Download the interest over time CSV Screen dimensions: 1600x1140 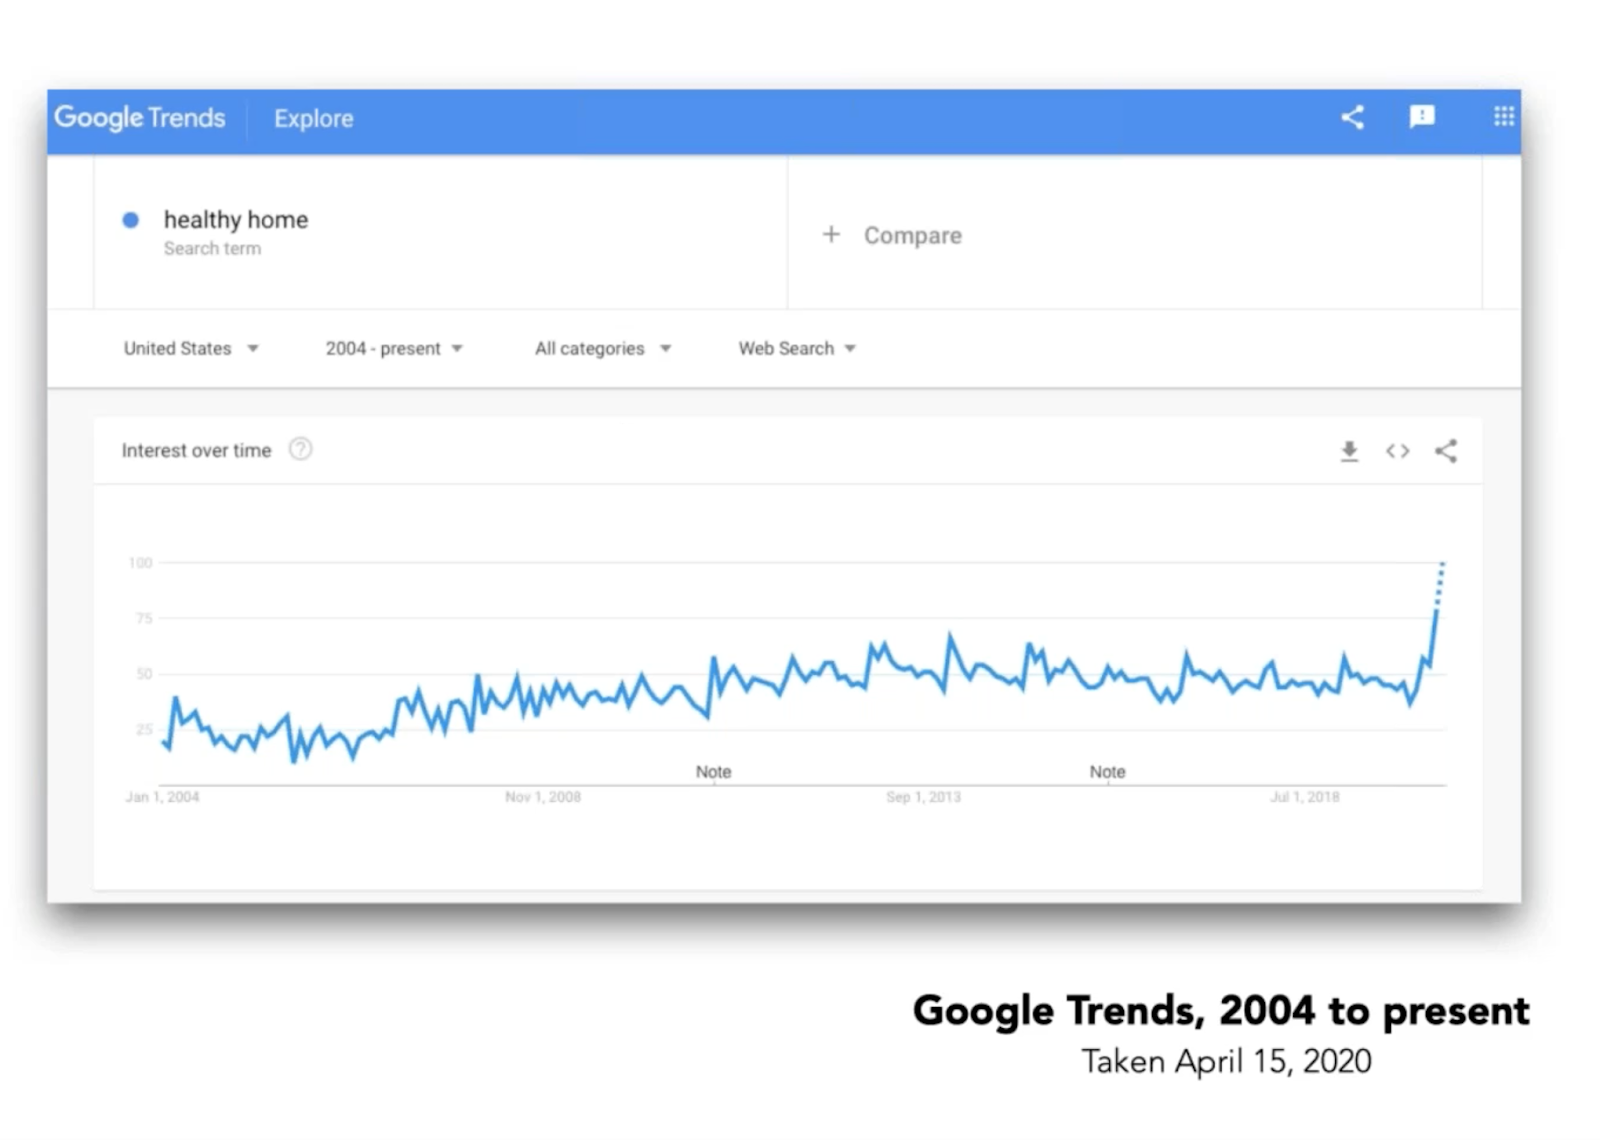(1349, 451)
